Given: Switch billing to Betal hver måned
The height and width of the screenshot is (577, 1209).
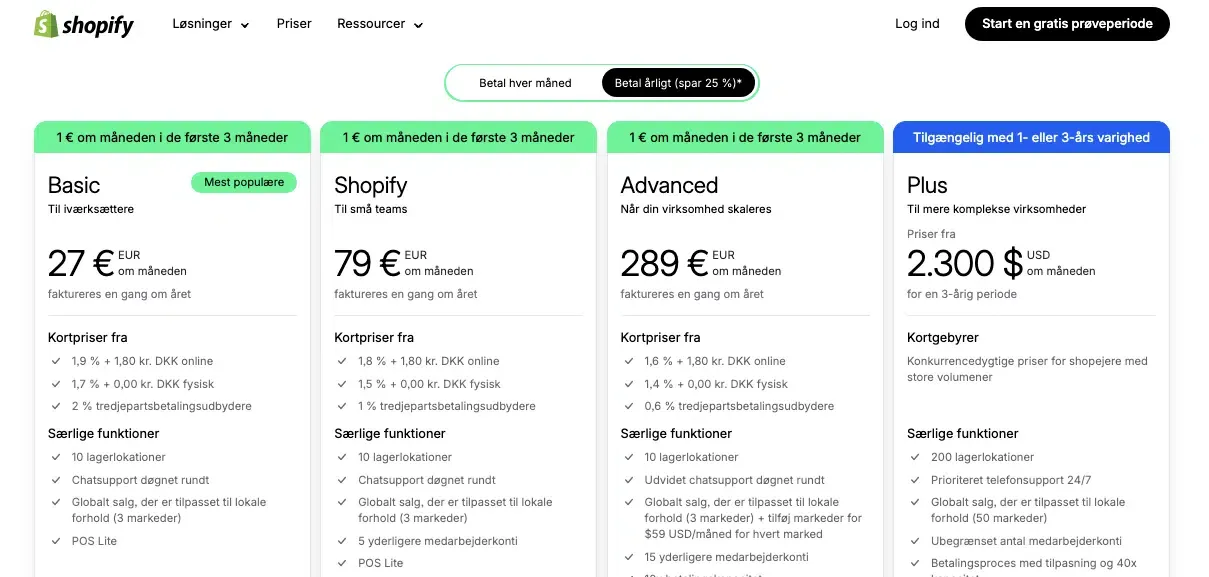Looking at the screenshot, I should [x=525, y=83].
